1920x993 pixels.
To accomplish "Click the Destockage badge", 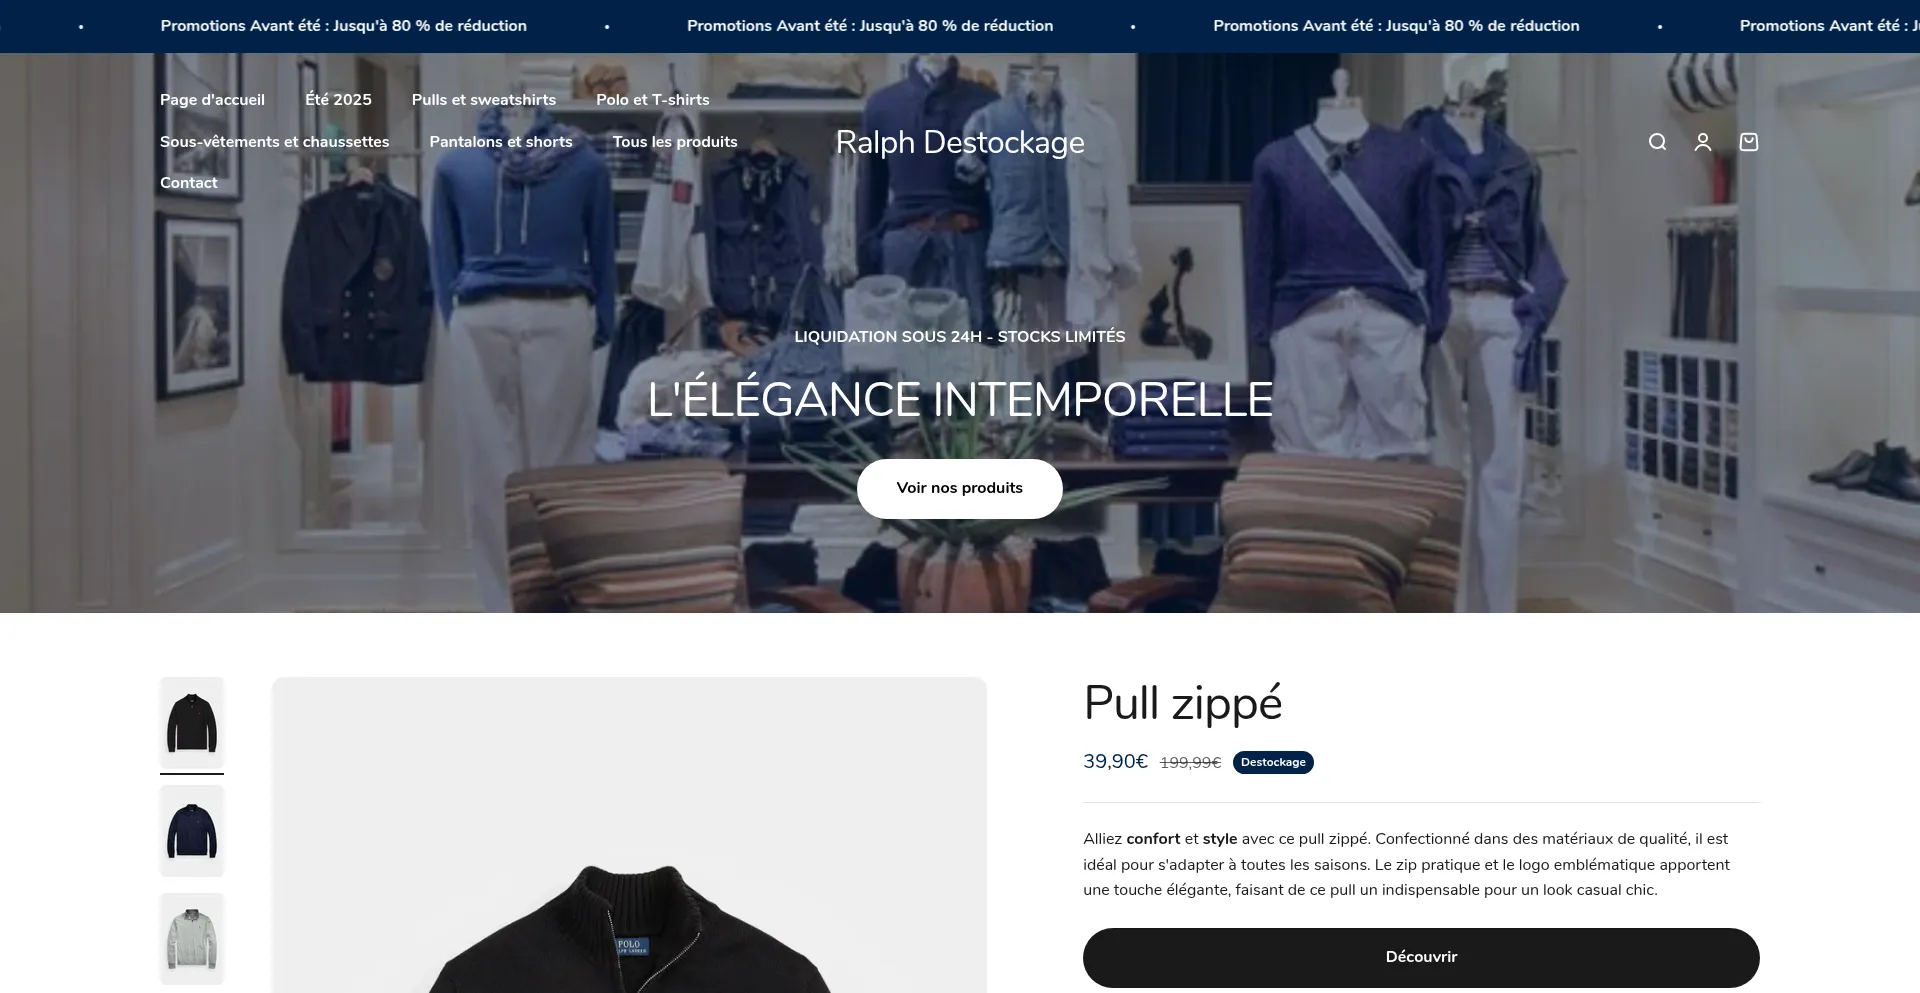I will click(1273, 762).
